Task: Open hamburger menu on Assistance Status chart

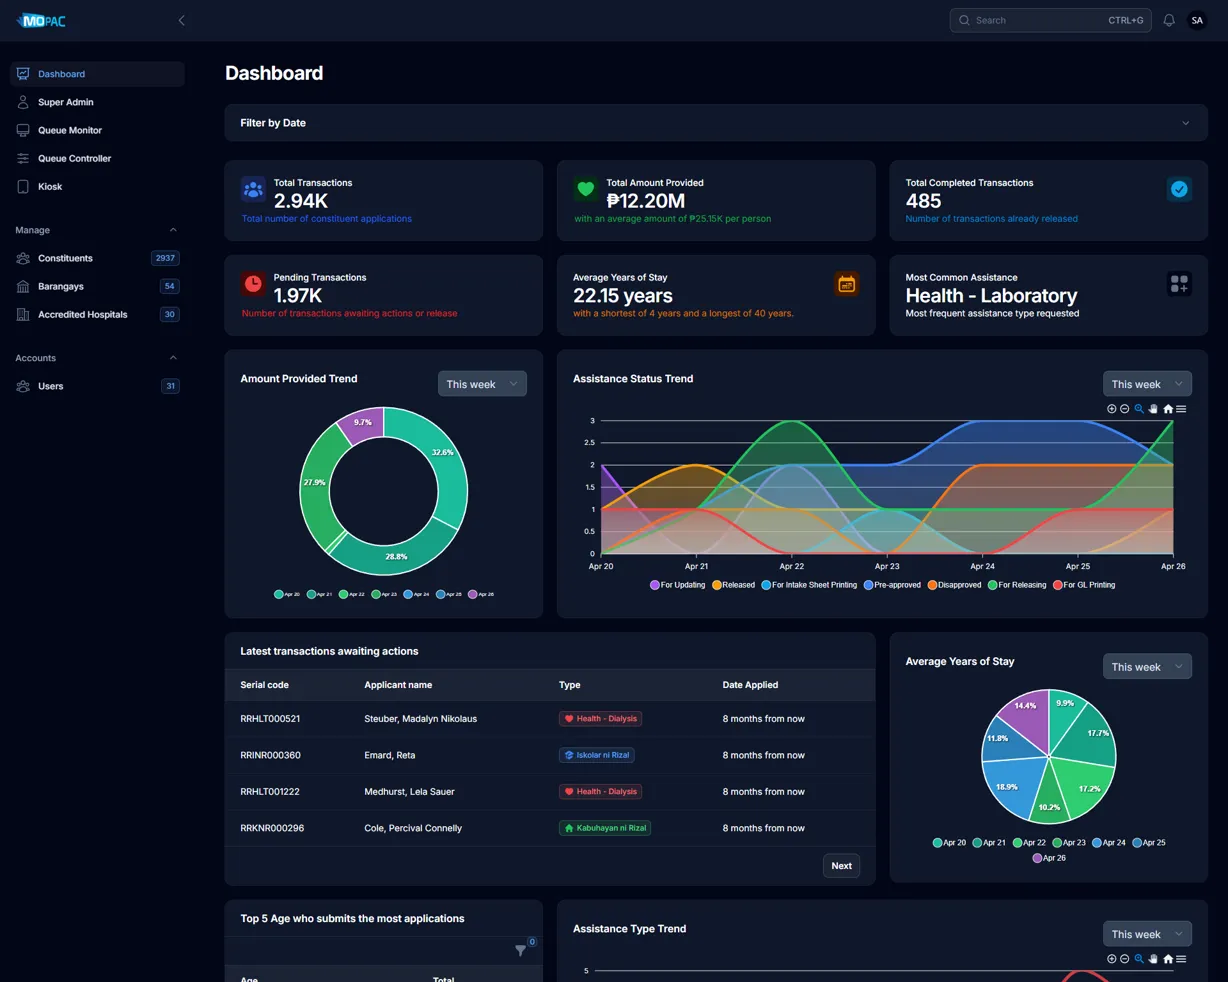Action: pyautogui.click(x=1181, y=409)
